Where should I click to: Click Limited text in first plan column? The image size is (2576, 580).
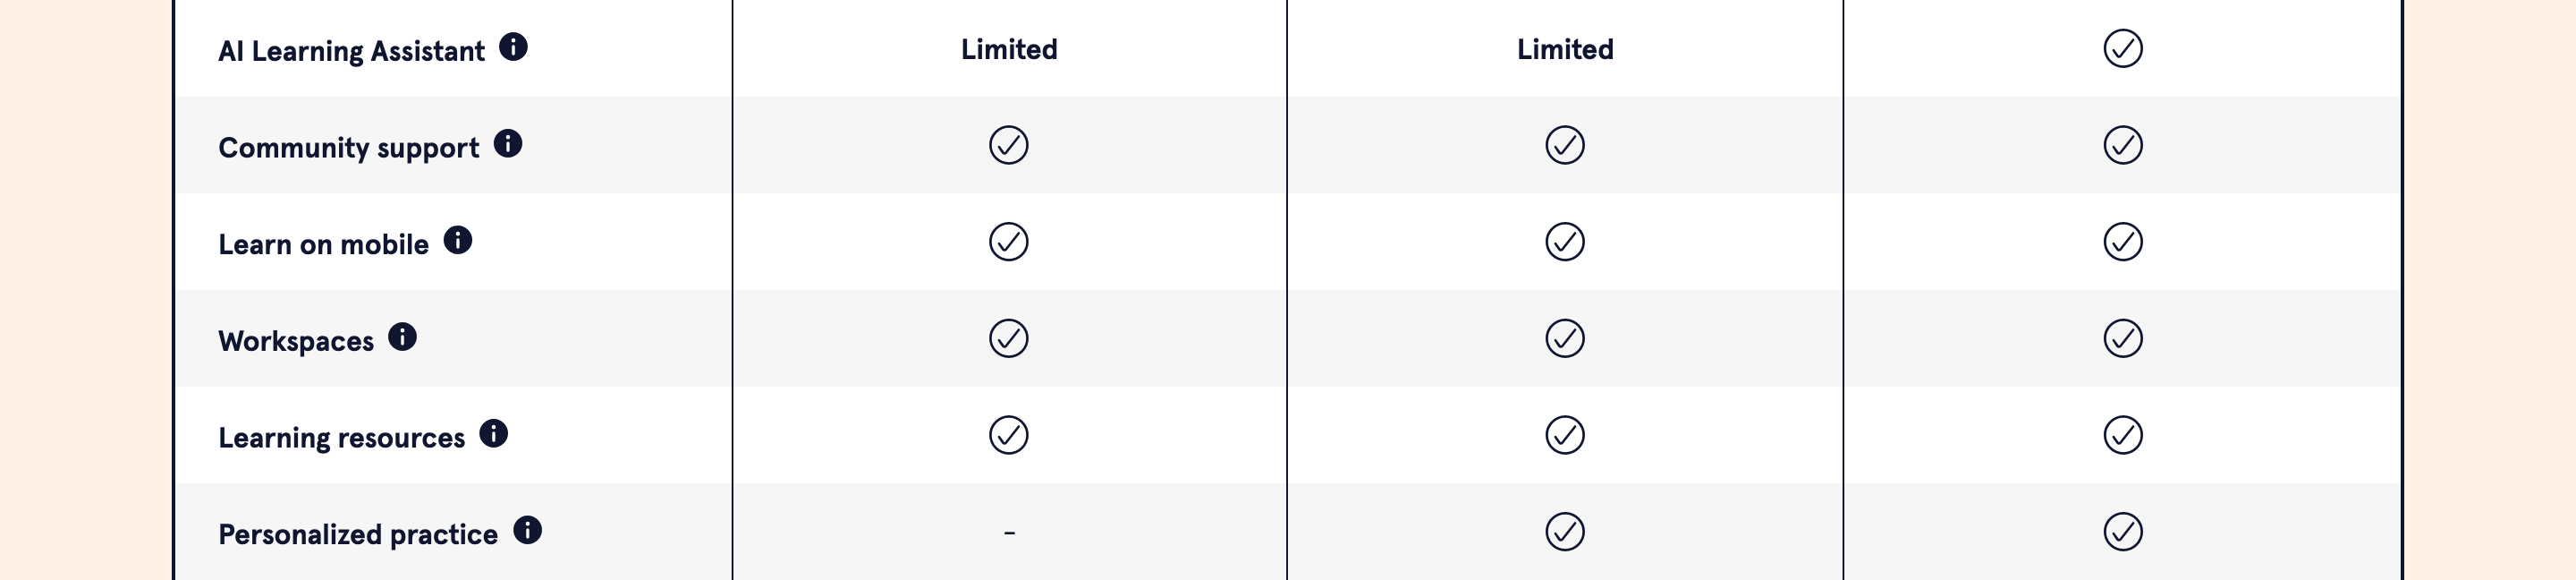[x=1009, y=49]
